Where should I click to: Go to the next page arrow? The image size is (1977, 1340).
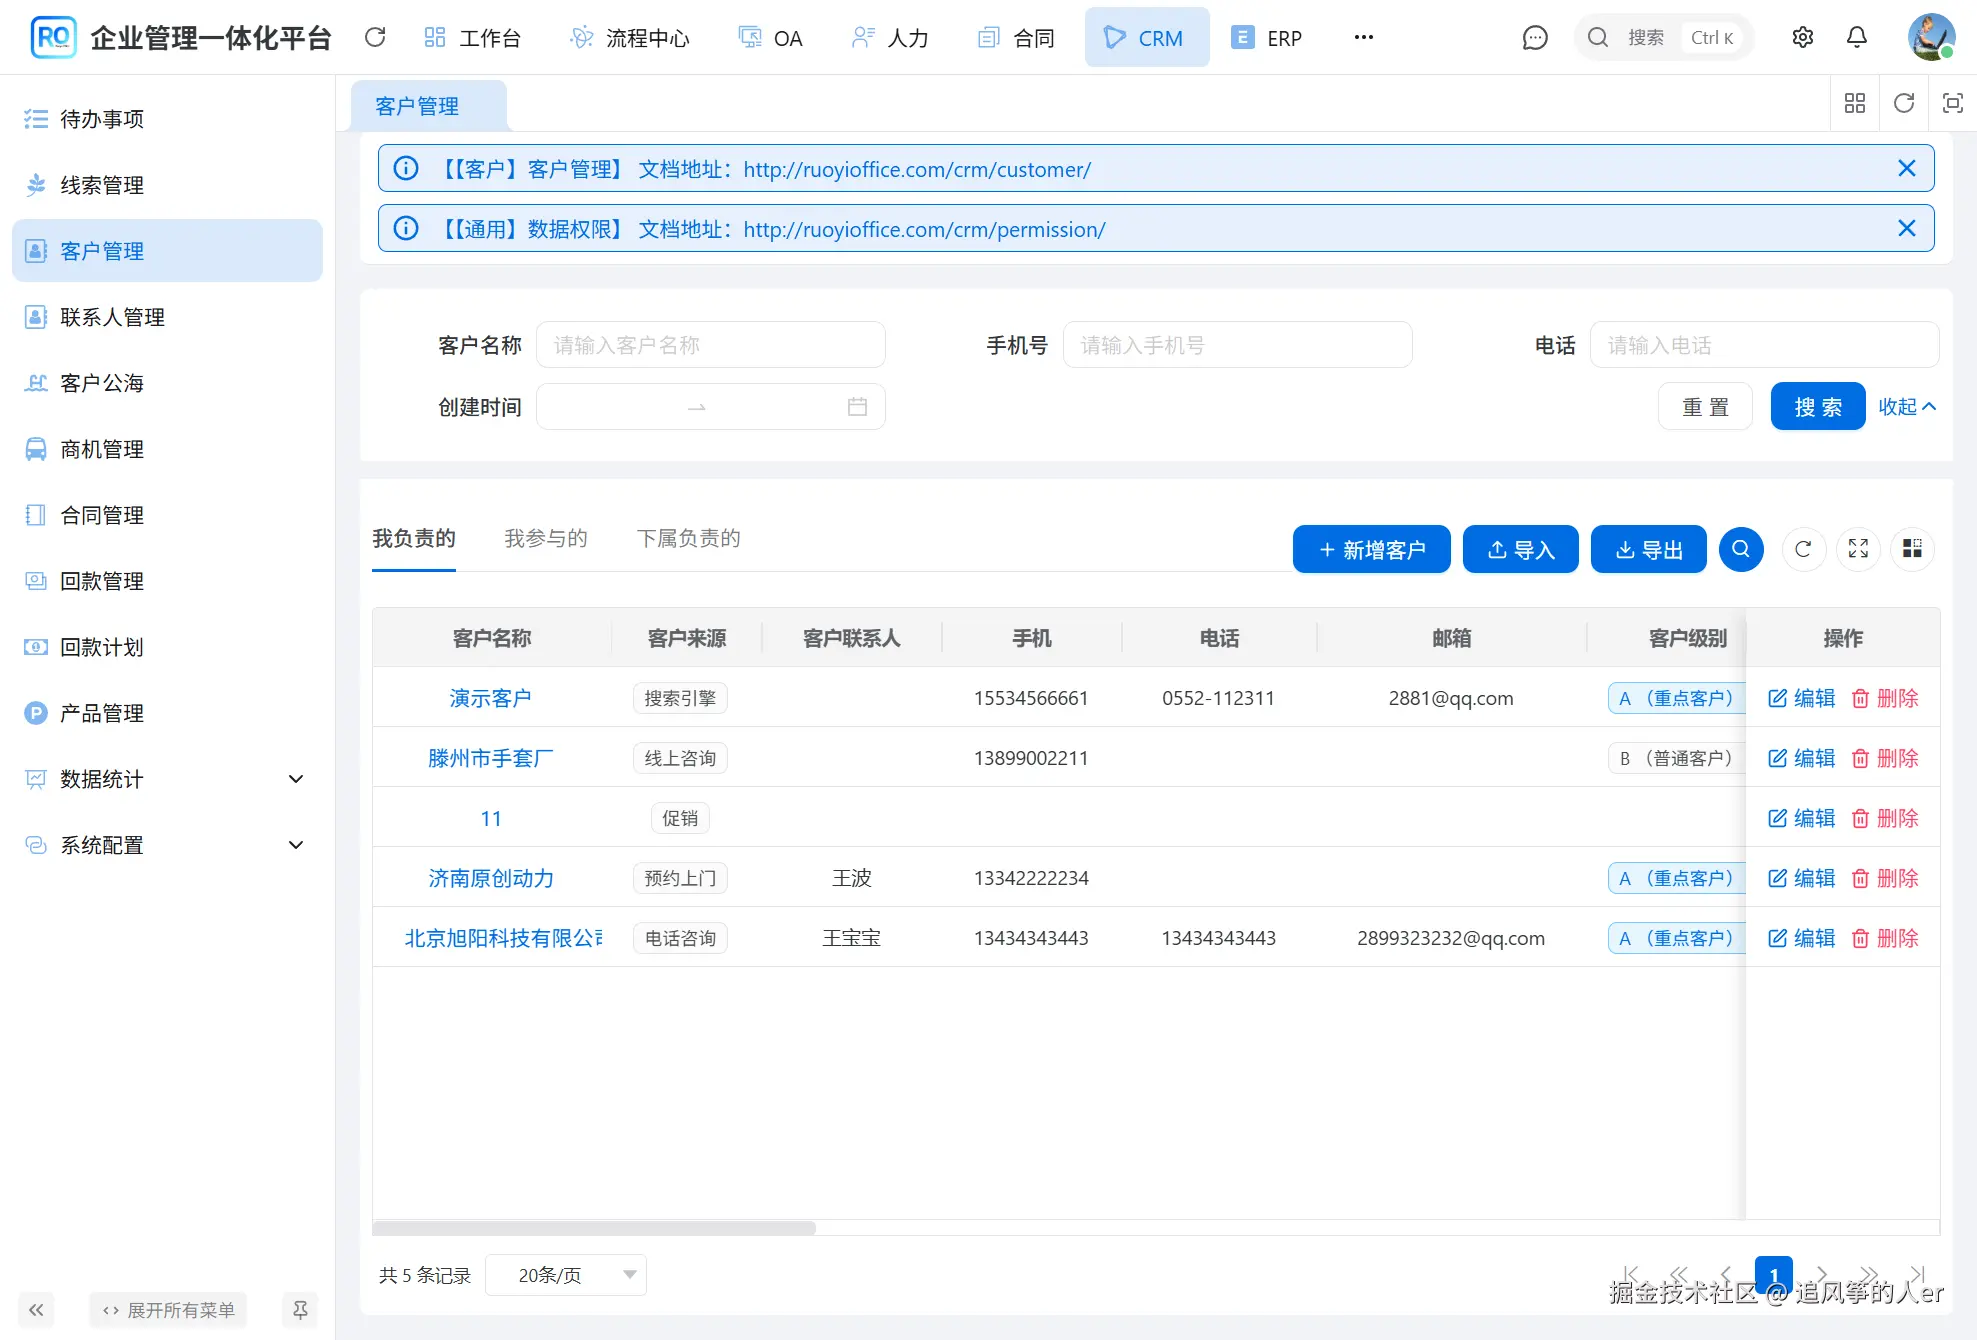tap(1822, 1275)
